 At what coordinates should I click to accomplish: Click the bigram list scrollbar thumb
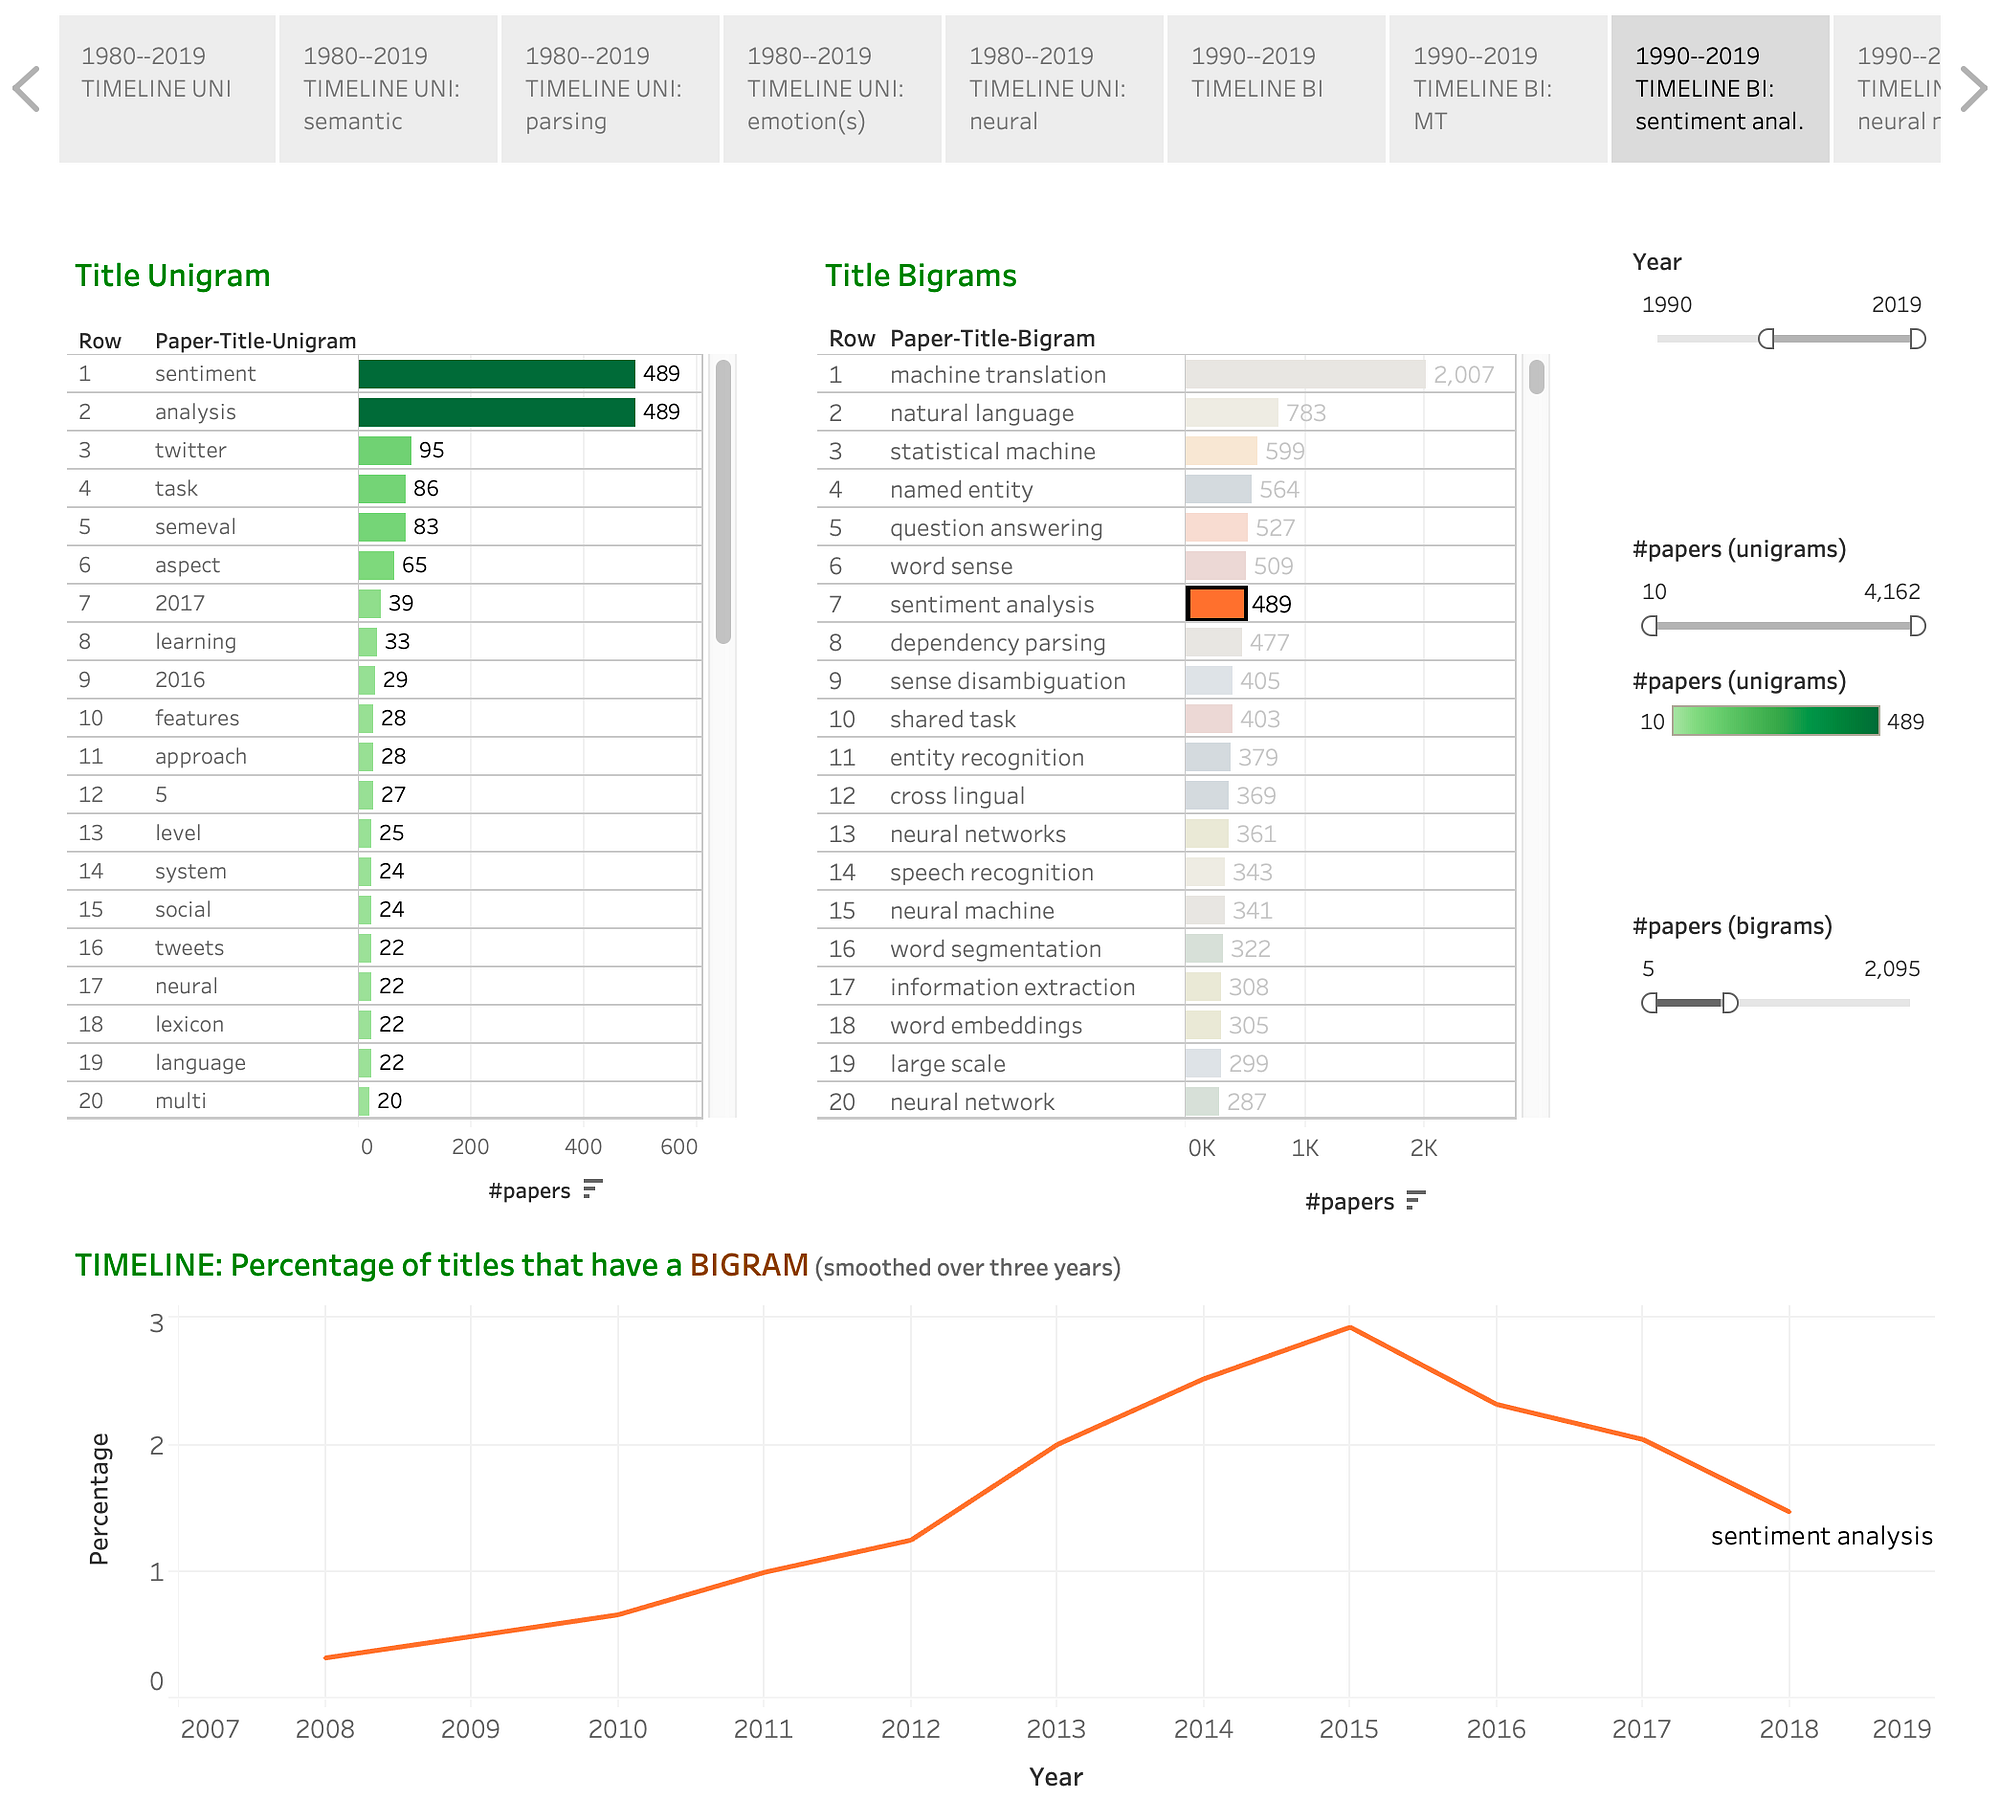pyautogui.click(x=1537, y=377)
